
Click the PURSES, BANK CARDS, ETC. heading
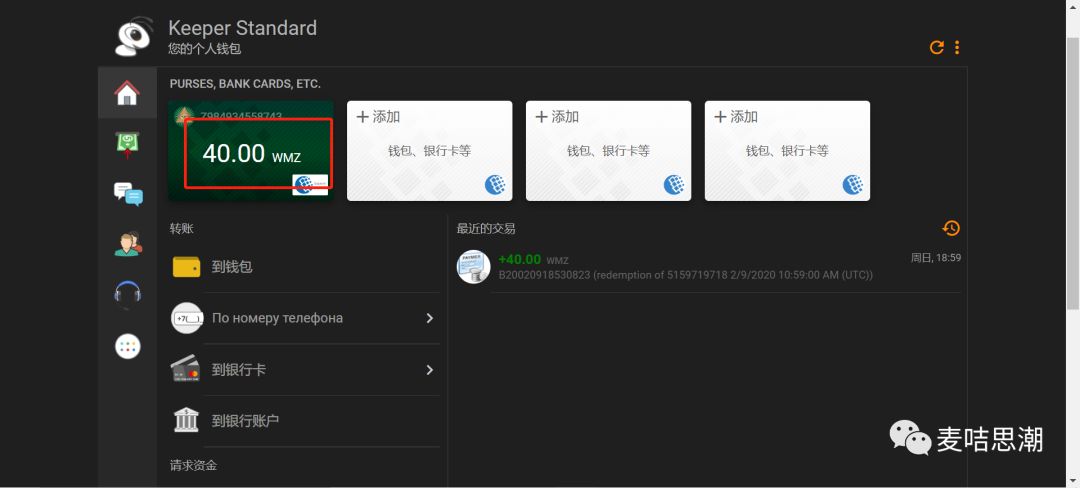coord(245,84)
